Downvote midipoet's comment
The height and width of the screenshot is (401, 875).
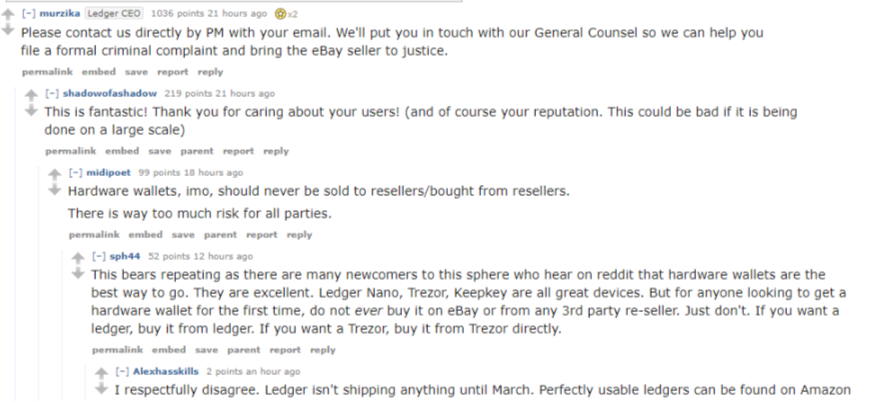[x=55, y=190]
